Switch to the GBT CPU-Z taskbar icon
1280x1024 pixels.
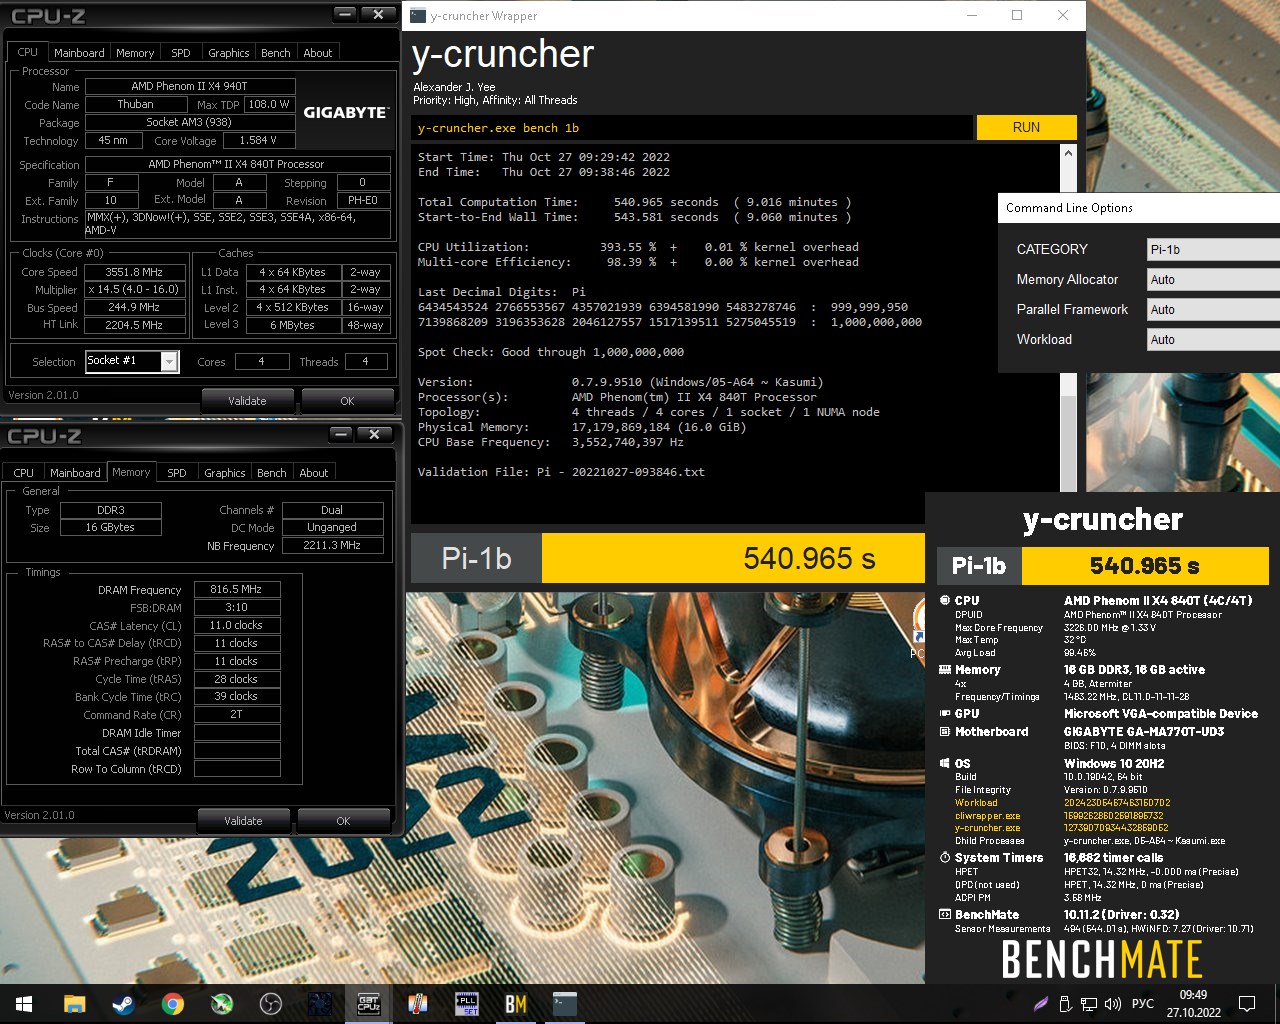369,1004
